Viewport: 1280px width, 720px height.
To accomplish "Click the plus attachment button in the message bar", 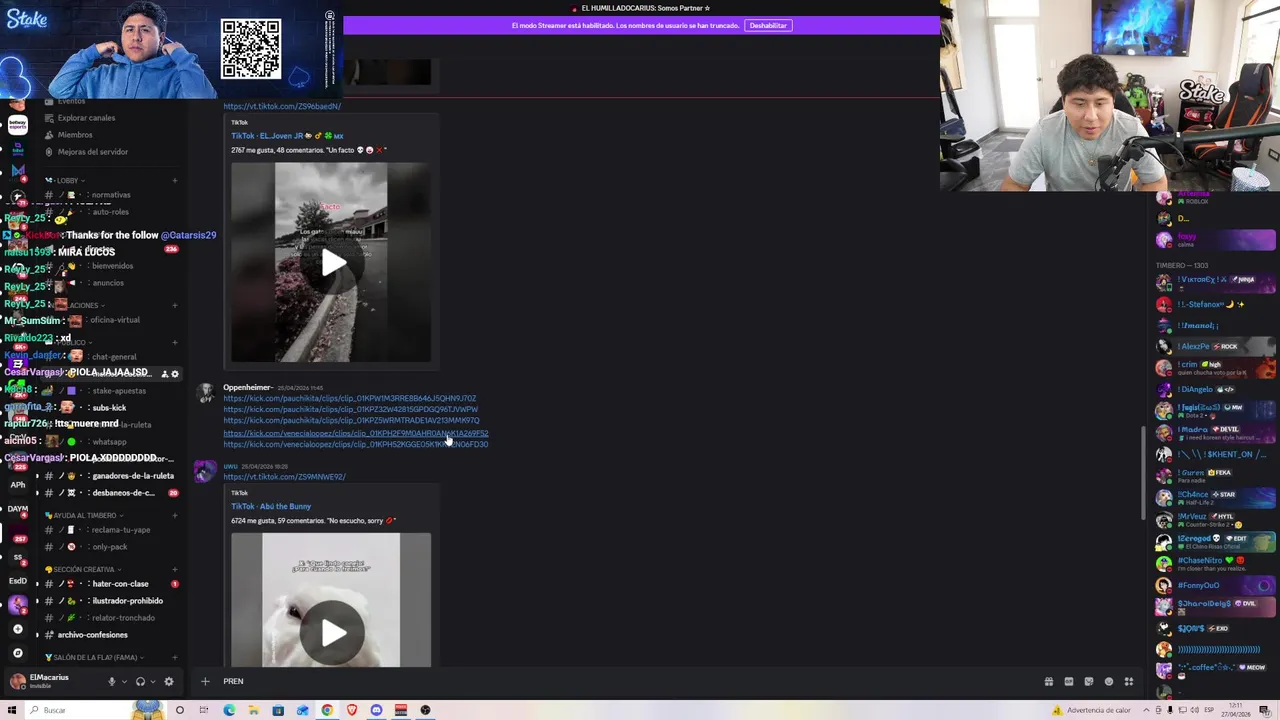I will pos(205,681).
